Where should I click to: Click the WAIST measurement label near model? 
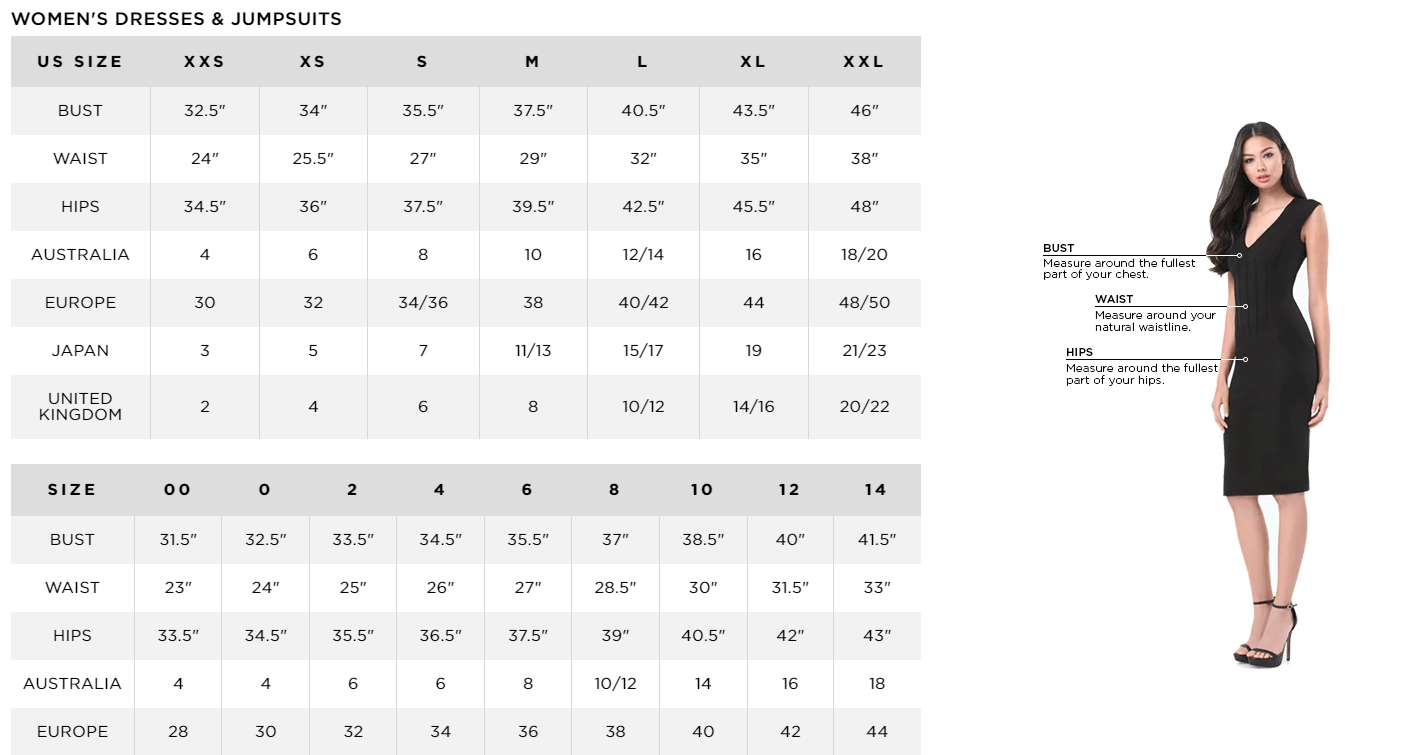tap(1114, 299)
